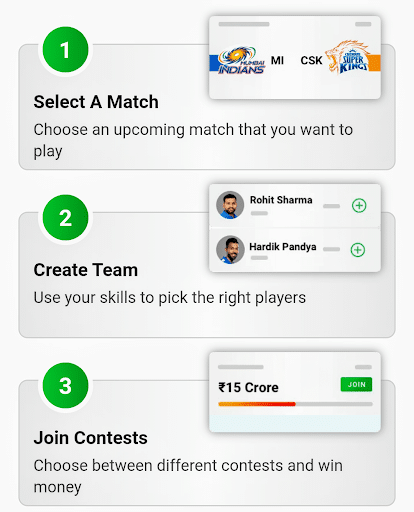
Task: Click the Mumbai Indians team logo
Action: click(242, 60)
